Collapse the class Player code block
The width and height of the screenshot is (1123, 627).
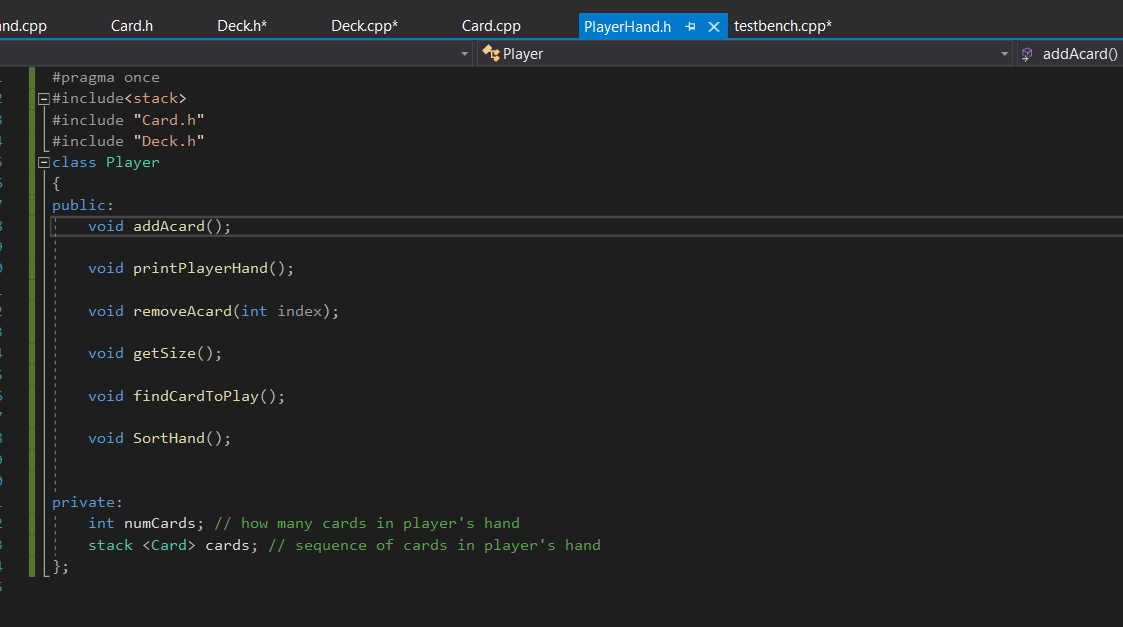pyautogui.click(x=43, y=161)
